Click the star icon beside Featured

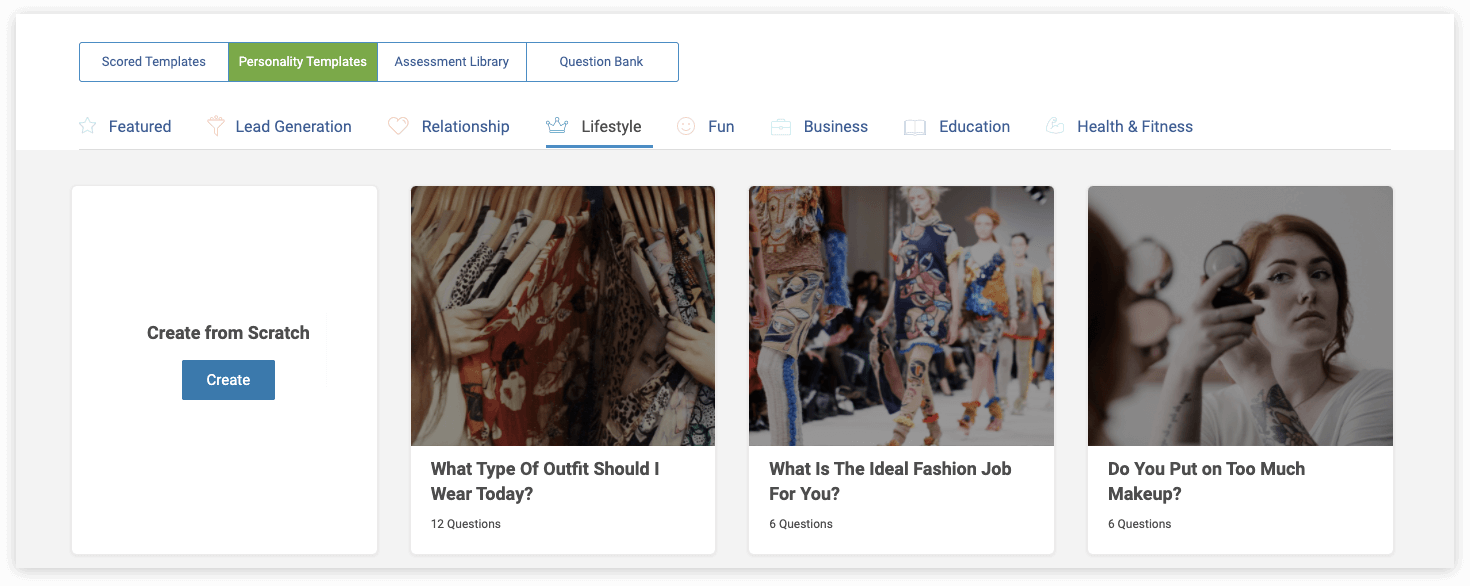(88, 126)
